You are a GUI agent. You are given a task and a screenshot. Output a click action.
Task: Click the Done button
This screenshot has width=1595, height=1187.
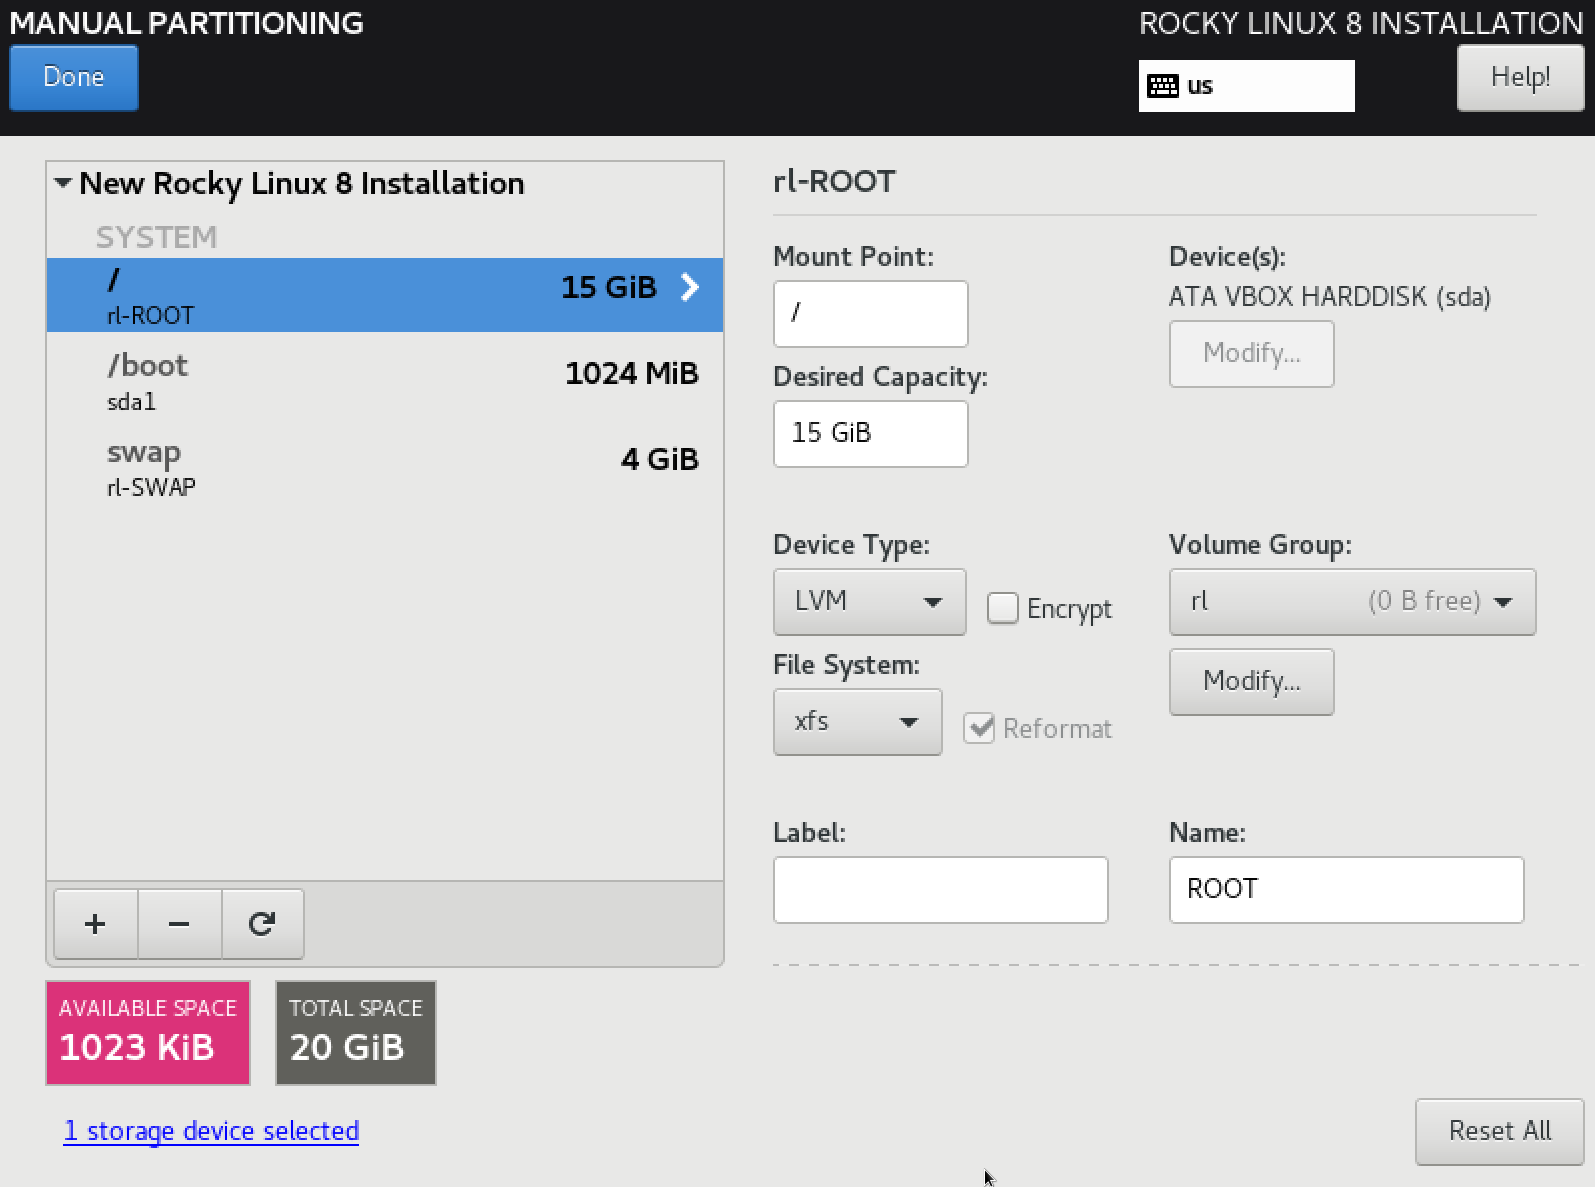(x=74, y=77)
